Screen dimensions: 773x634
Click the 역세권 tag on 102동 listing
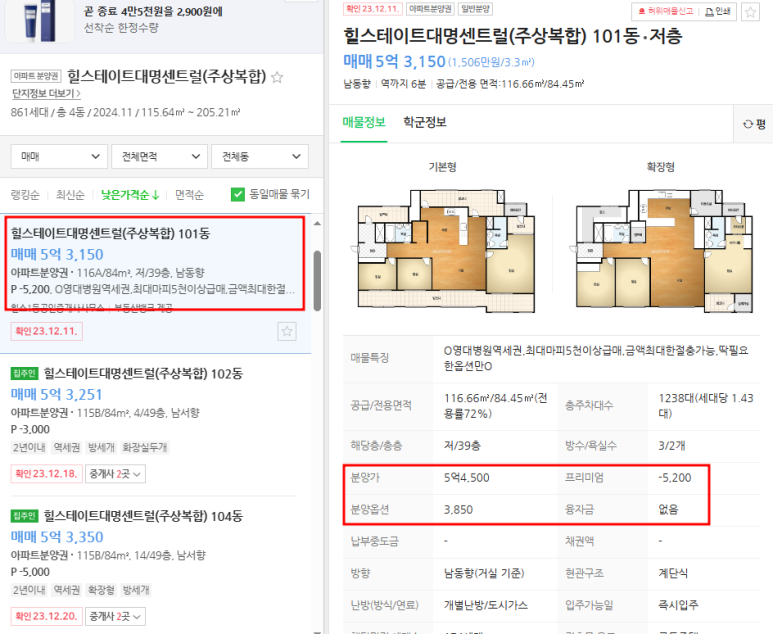pos(67,447)
